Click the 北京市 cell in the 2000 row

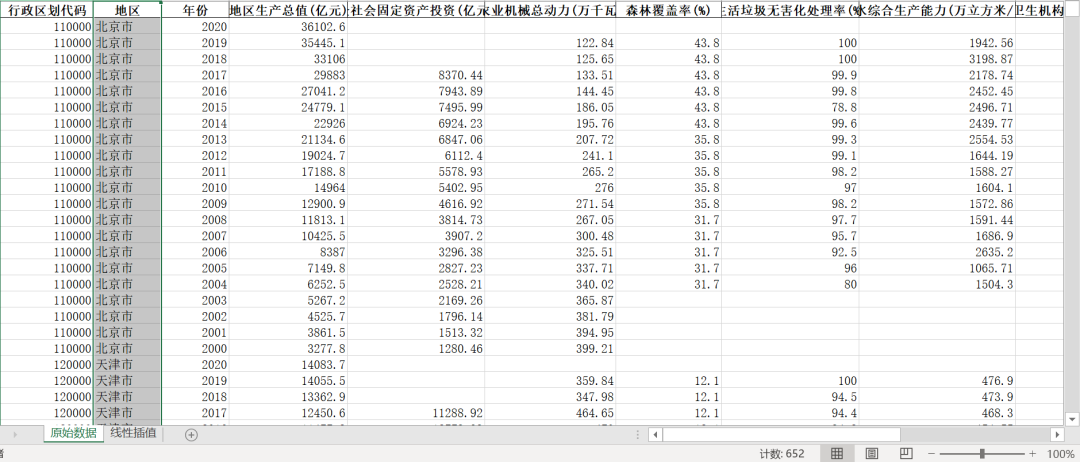[127, 348]
